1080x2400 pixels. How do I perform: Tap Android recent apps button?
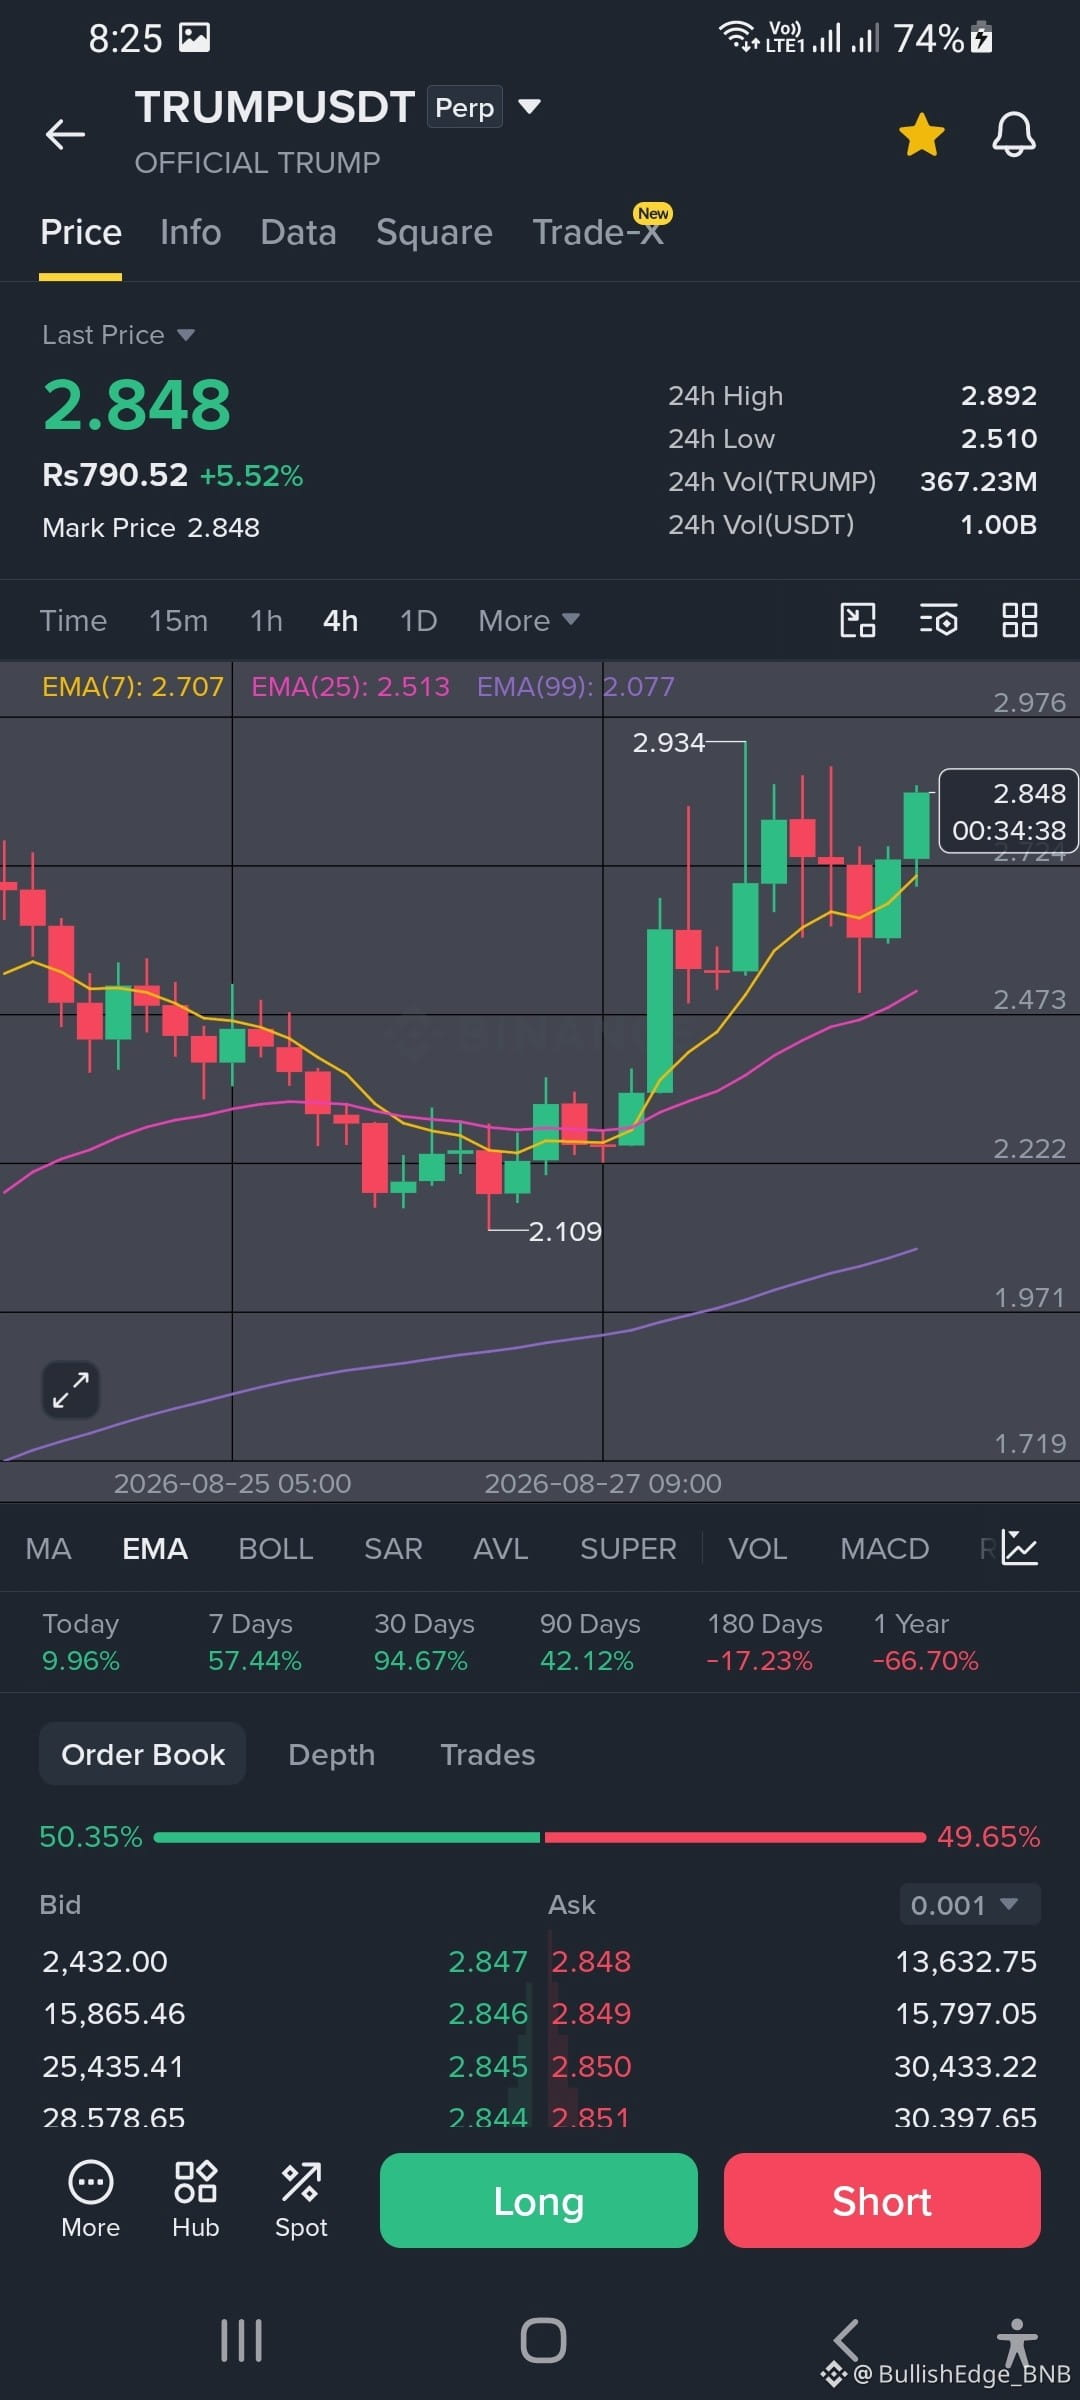241,2341
